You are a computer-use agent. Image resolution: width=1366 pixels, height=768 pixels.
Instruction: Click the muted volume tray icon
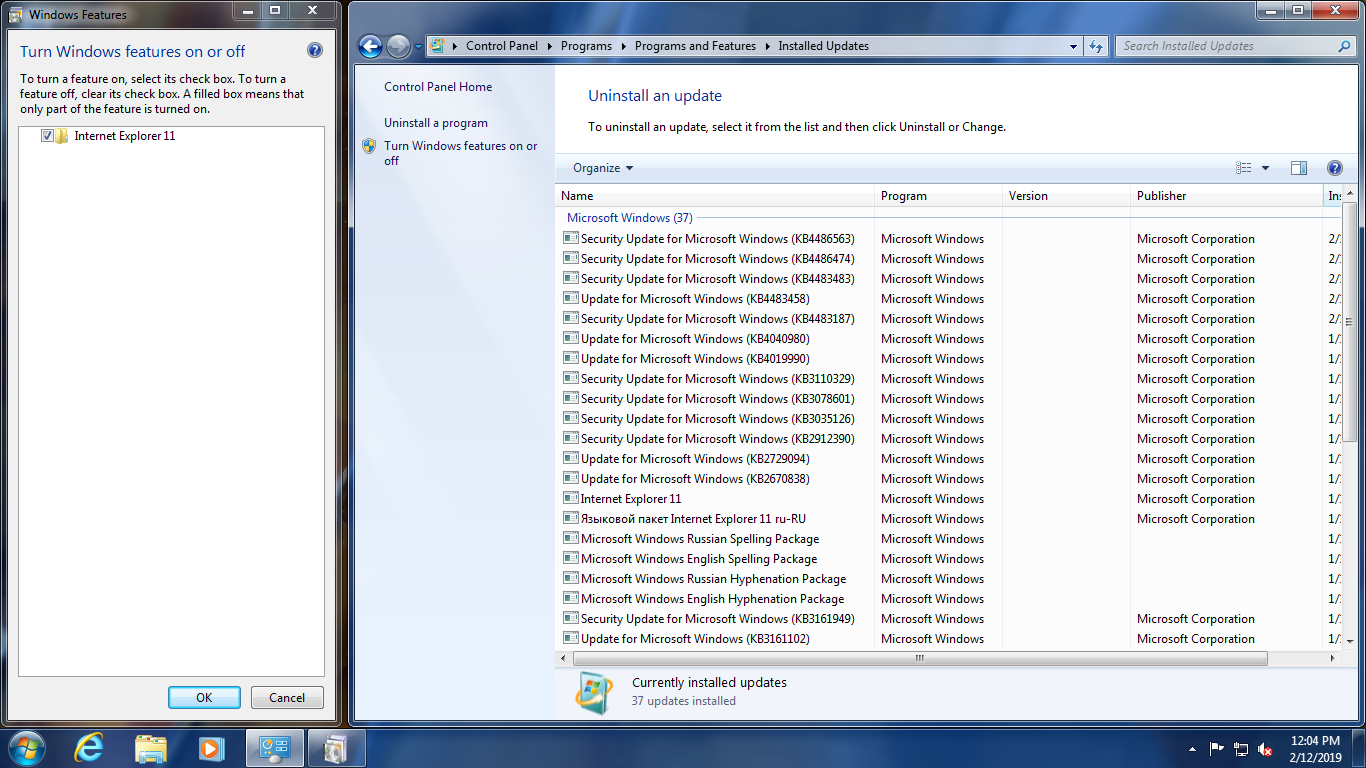point(1265,748)
